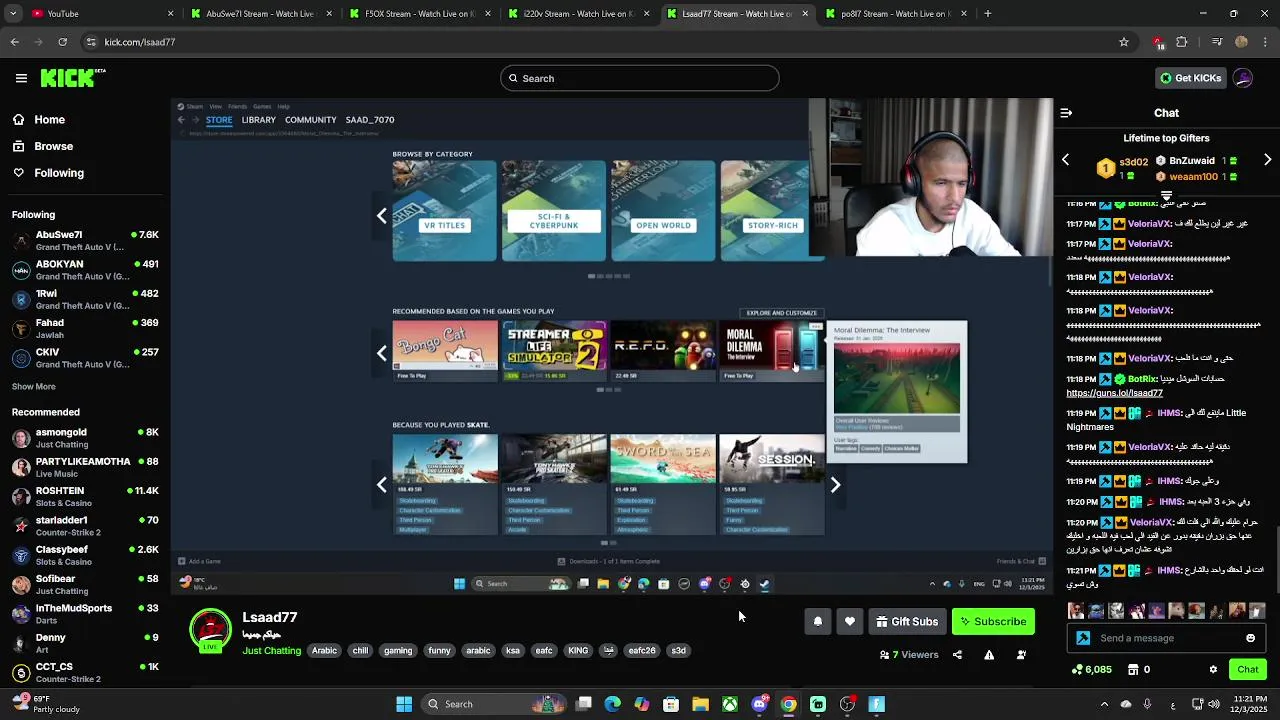The height and width of the screenshot is (720, 1280).
Task: Open the Just Chatting category link
Action: [272, 651]
